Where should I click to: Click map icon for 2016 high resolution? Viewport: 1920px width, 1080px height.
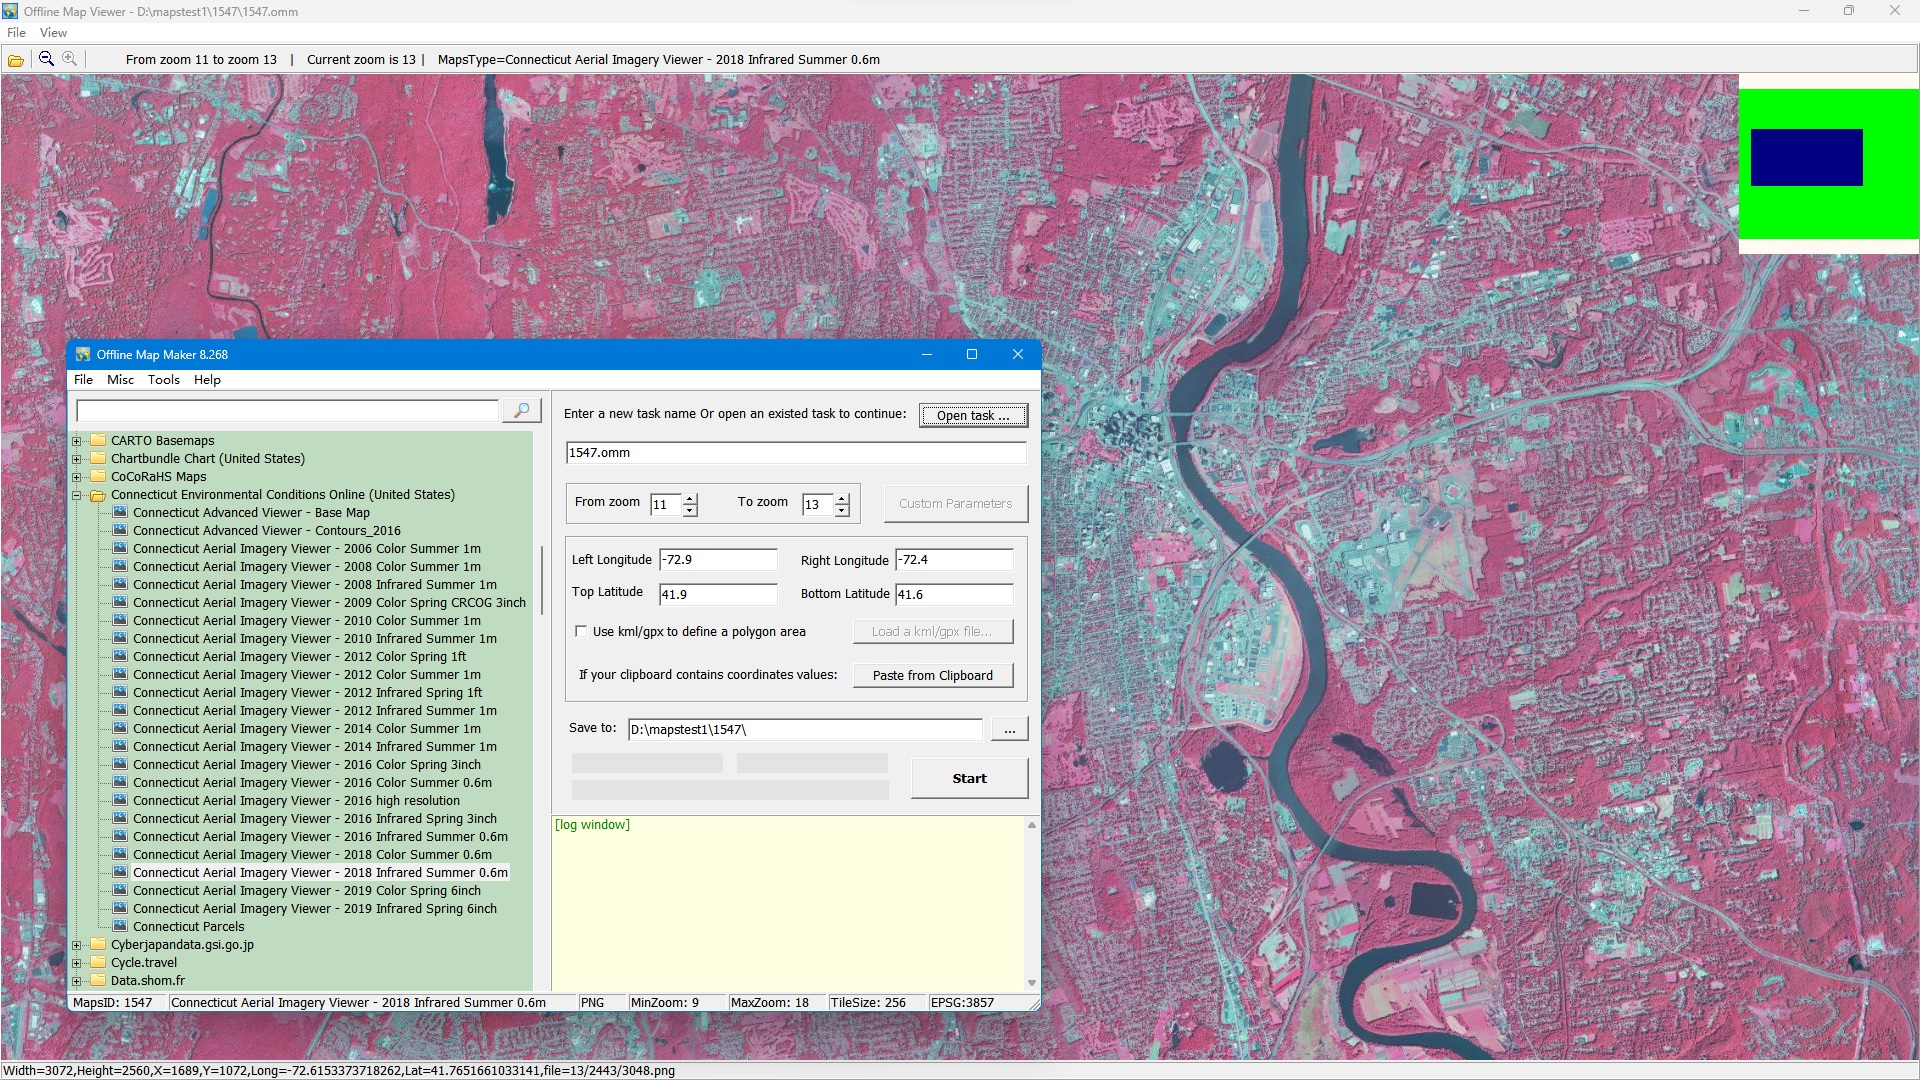[120, 800]
